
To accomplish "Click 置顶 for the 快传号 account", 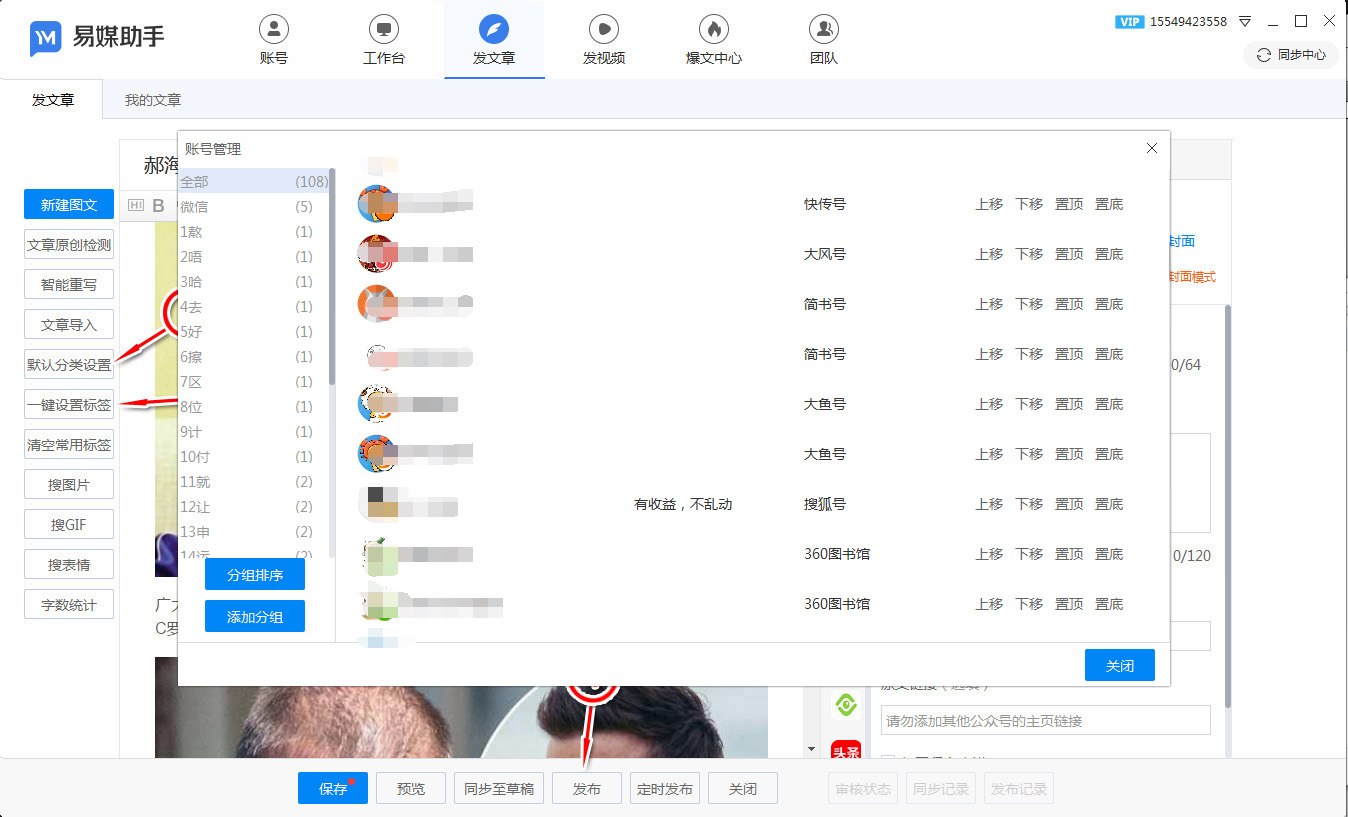I will (1069, 204).
